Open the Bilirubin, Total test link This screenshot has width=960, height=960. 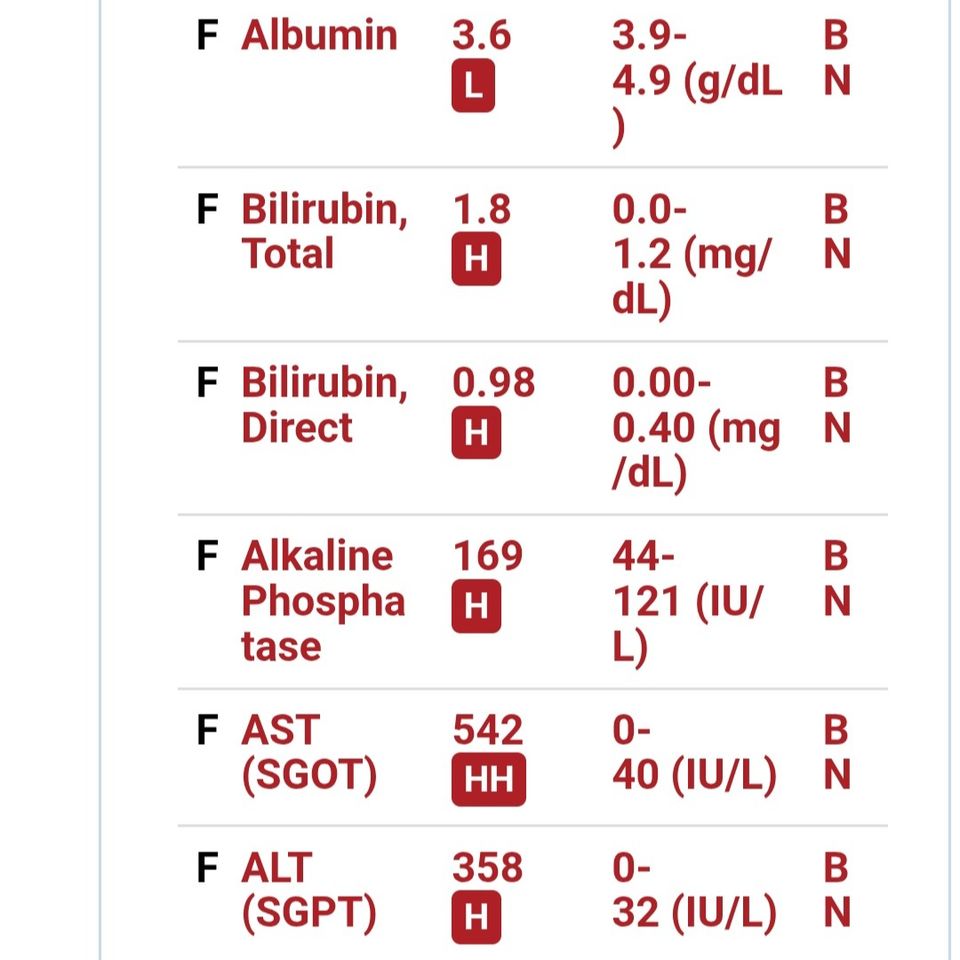324,231
